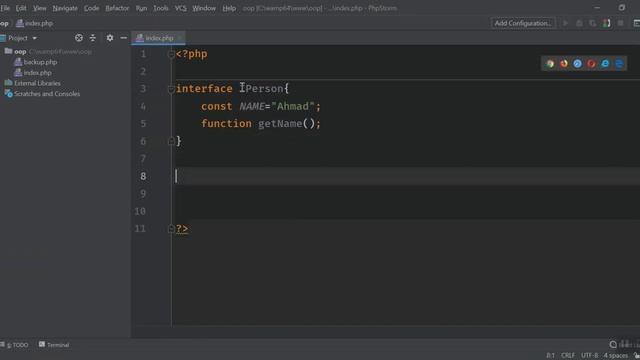Click the closing ?> tag on line 11
The width and height of the screenshot is (640, 360).
pyautogui.click(x=182, y=229)
